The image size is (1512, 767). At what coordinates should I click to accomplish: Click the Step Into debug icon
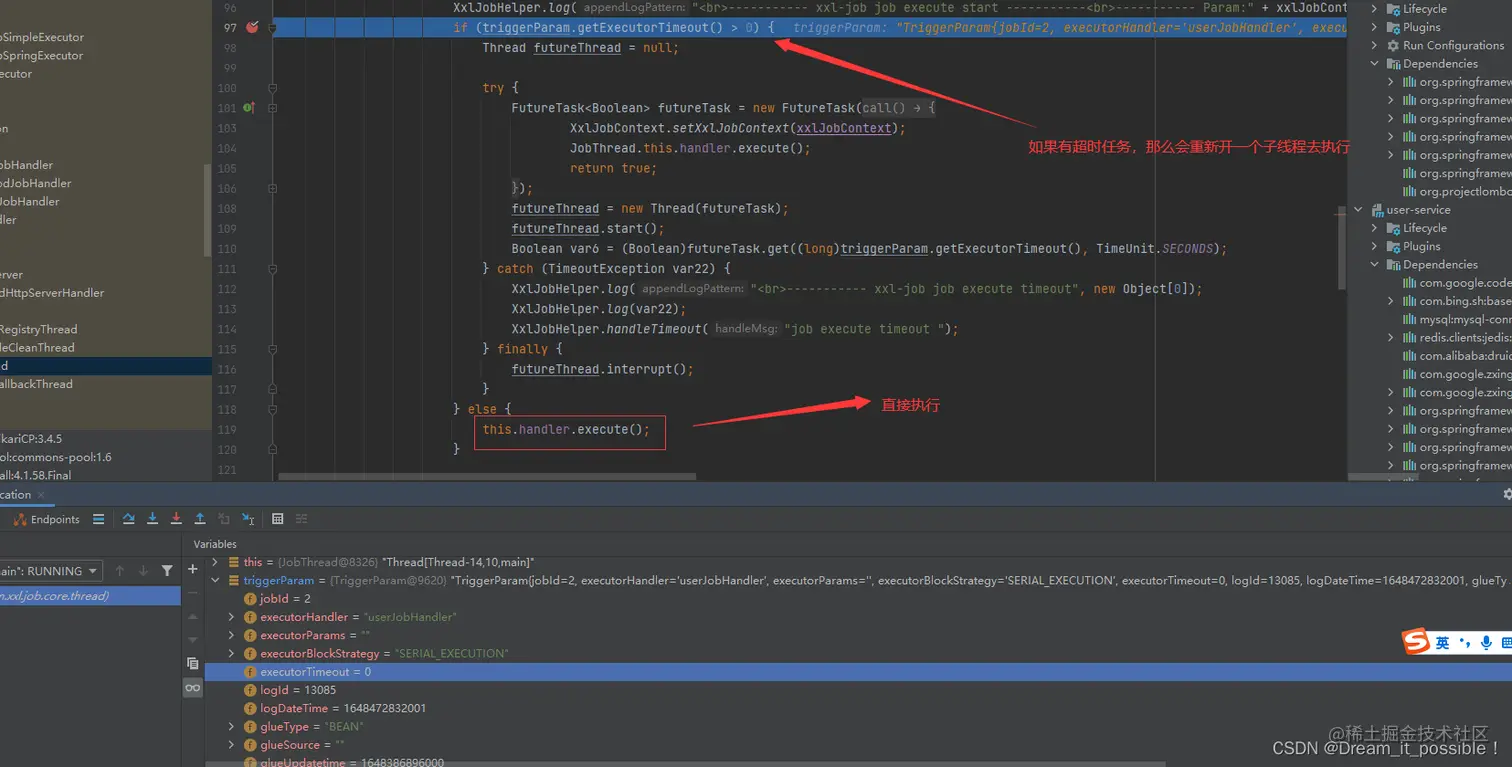[153, 519]
